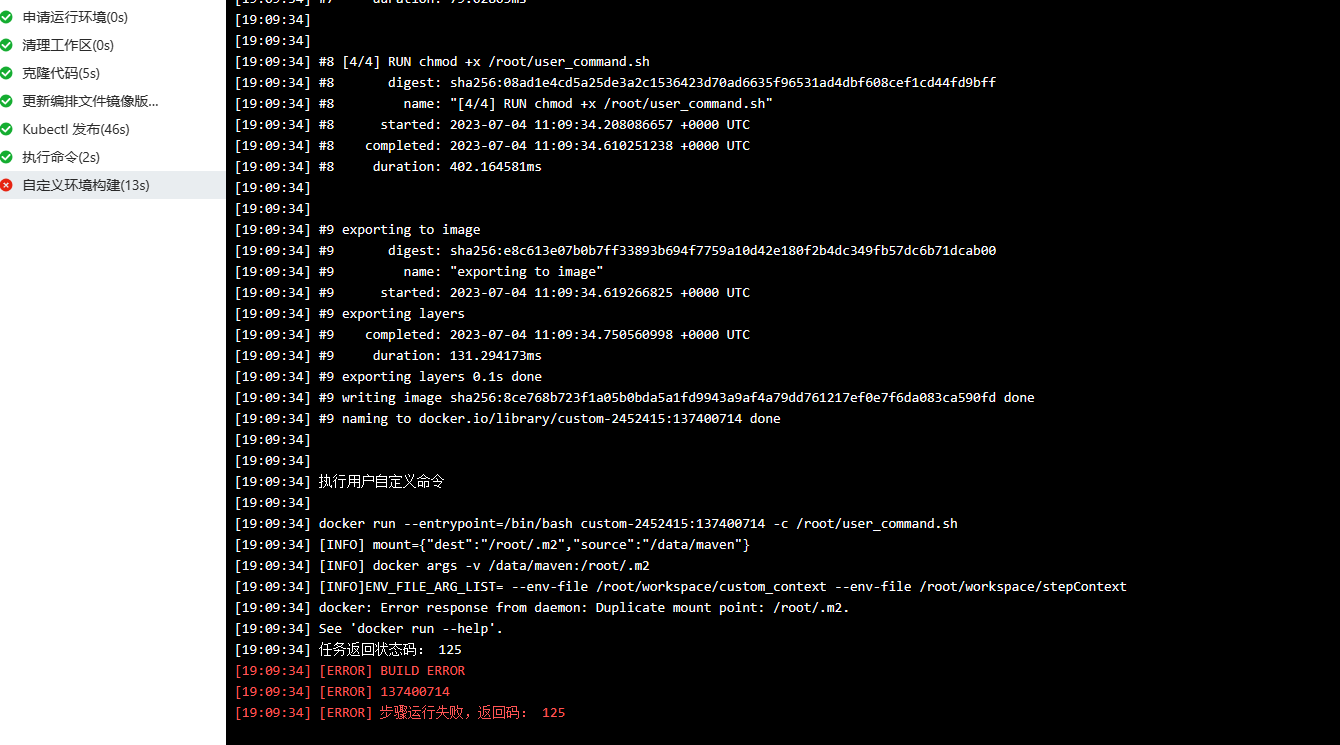View the Kubectl 发布(46s) step log

pyautogui.click(x=113, y=129)
